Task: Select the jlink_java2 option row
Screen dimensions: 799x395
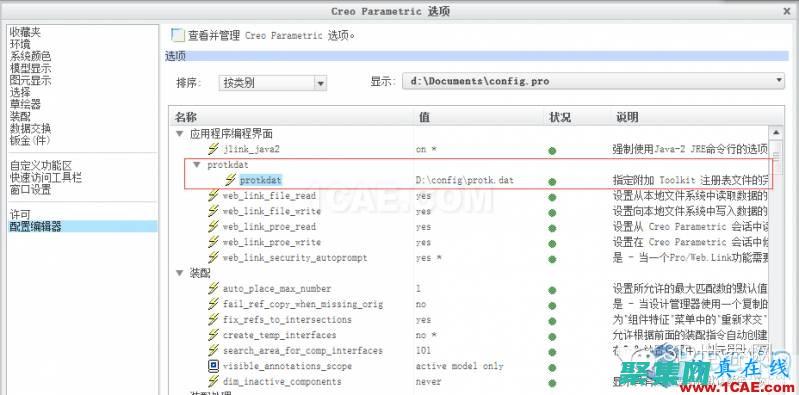Action: point(251,149)
